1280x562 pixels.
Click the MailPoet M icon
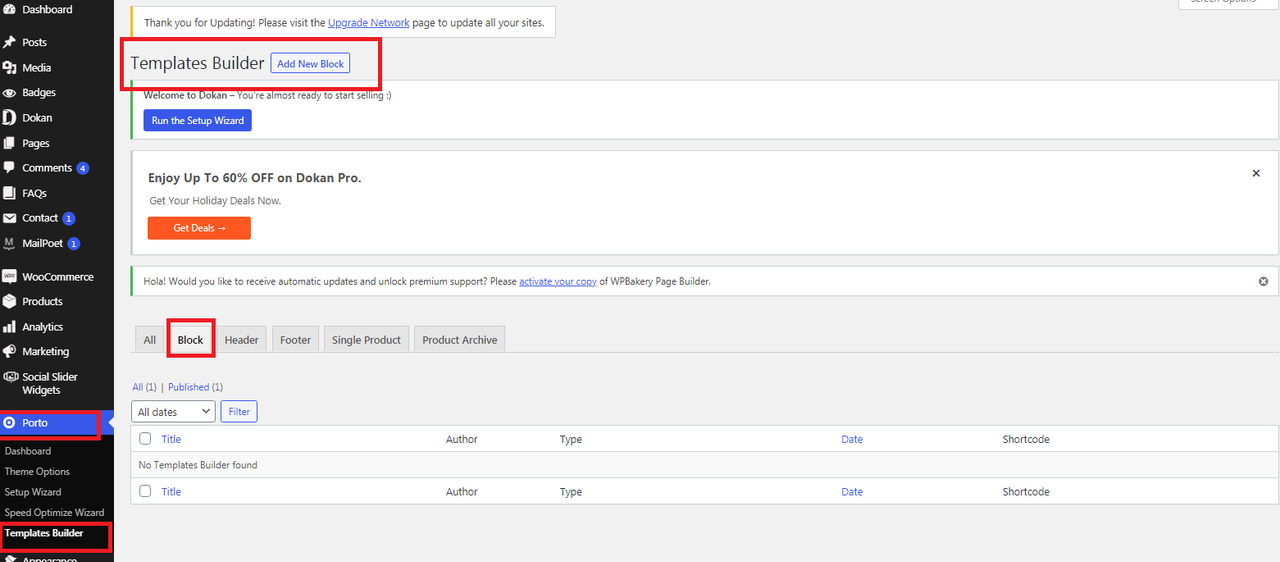(9, 243)
